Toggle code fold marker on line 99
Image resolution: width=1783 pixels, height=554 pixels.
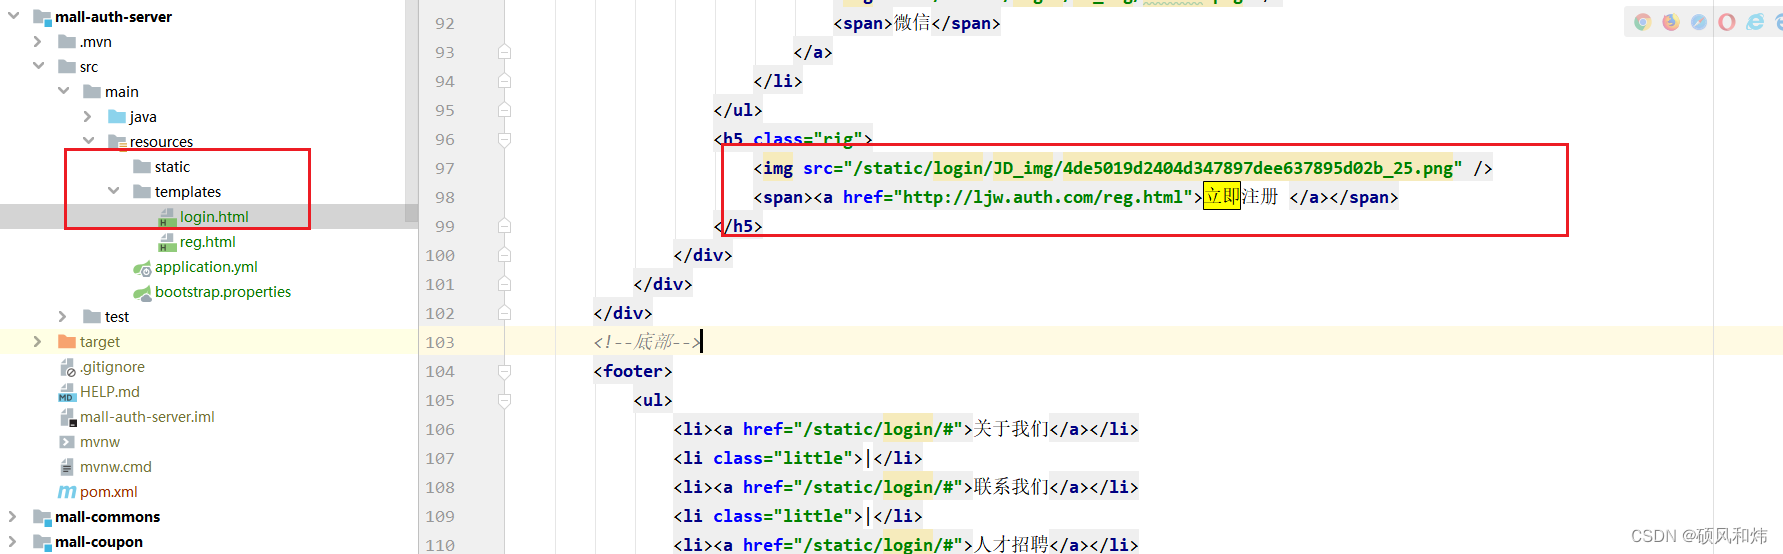coord(505,226)
